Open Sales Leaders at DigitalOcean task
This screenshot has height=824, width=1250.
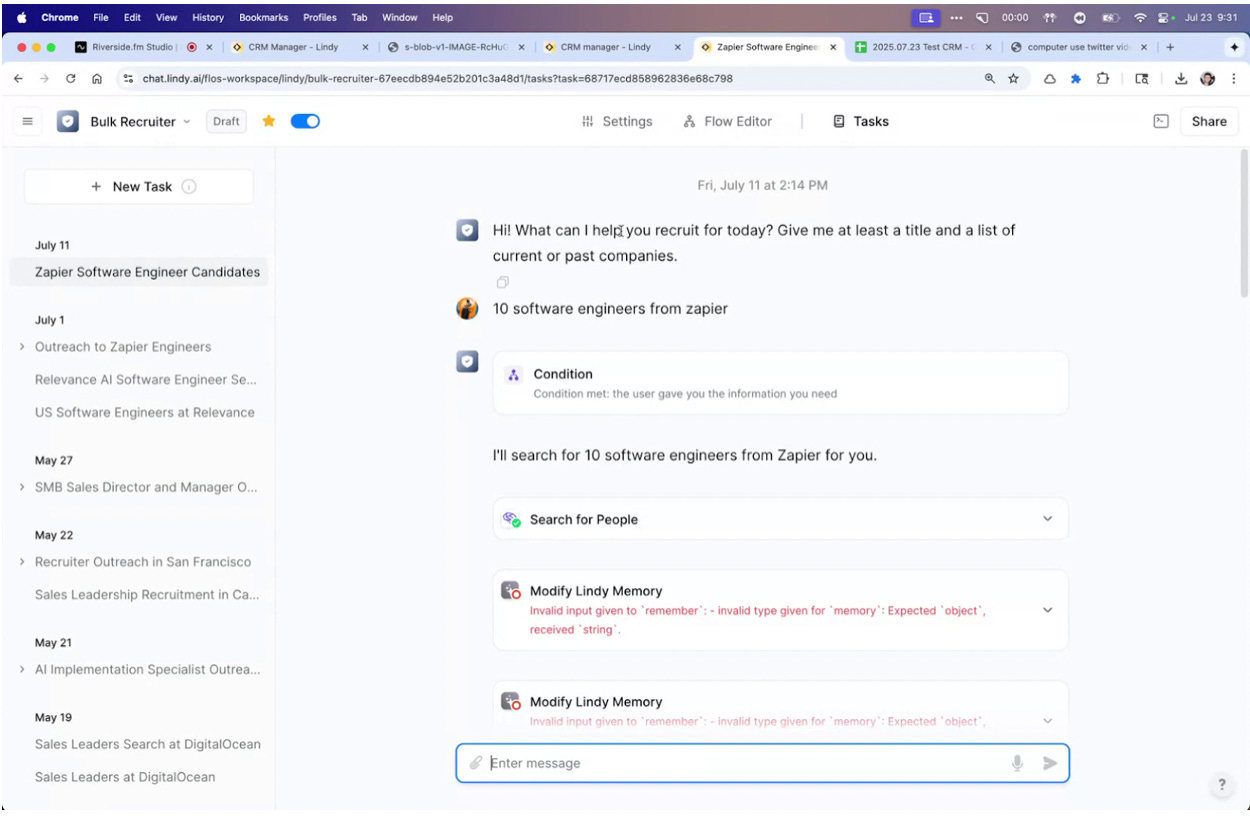click(x=125, y=777)
